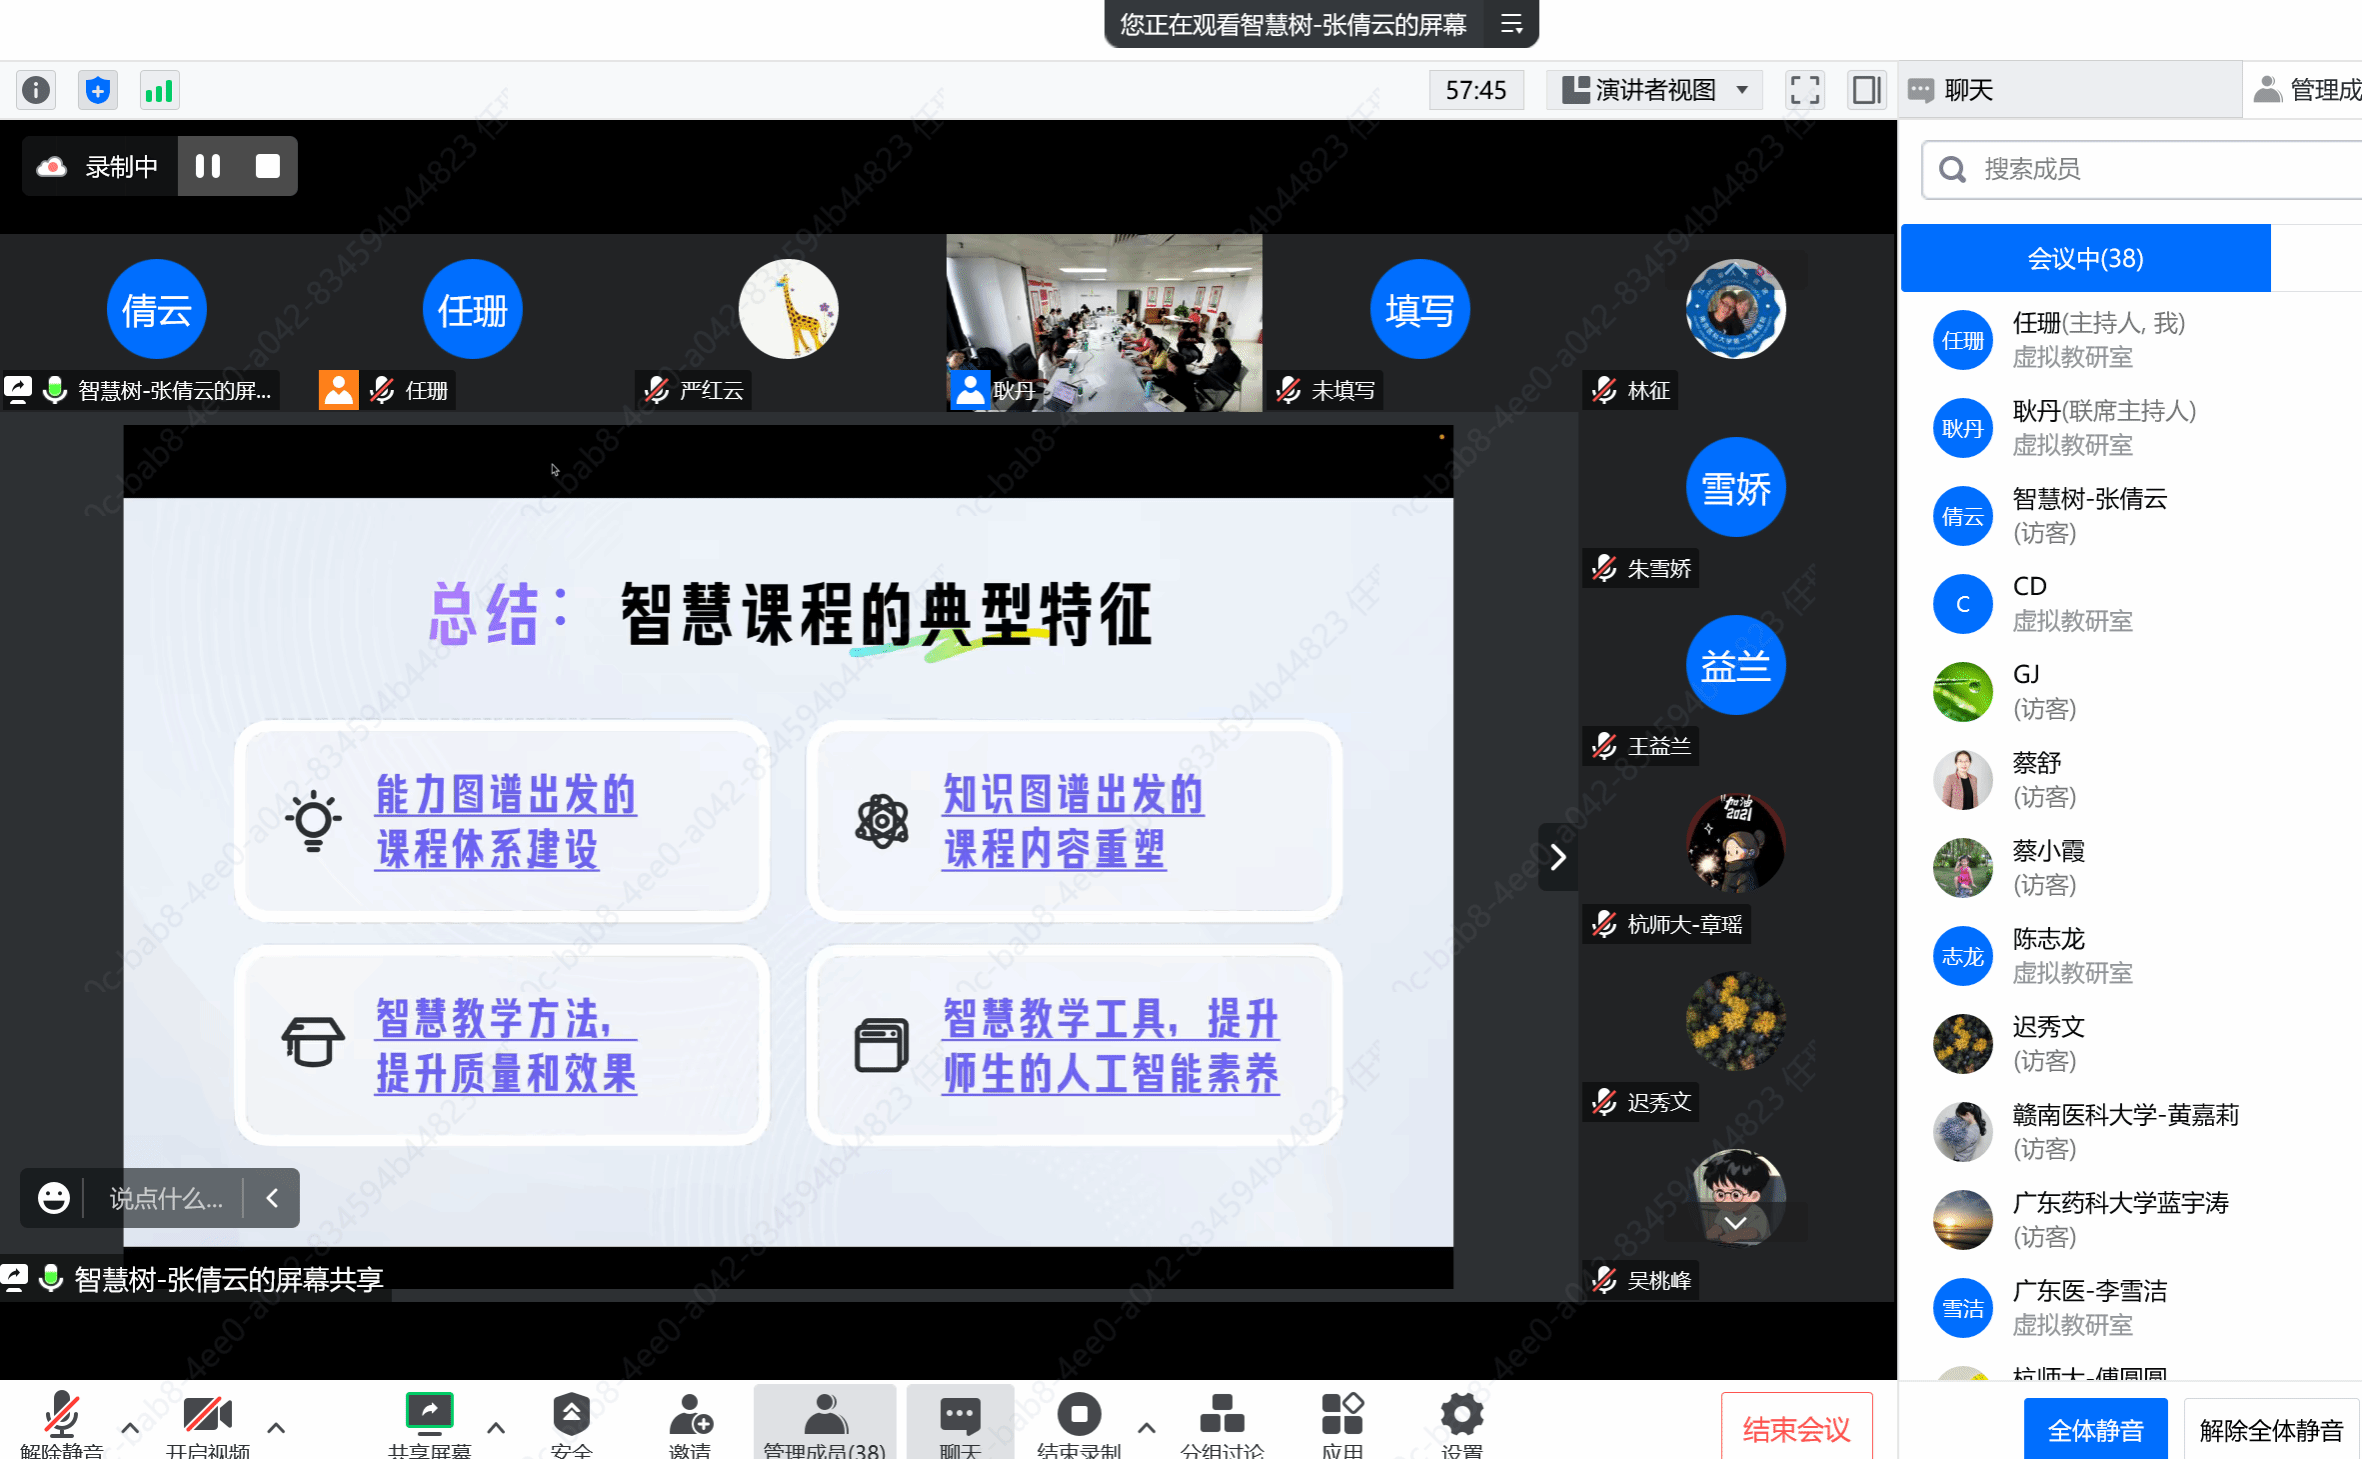The width and height of the screenshot is (2362, 1459).
Task: Pause the cloud recording
Action: click(208, 166)
